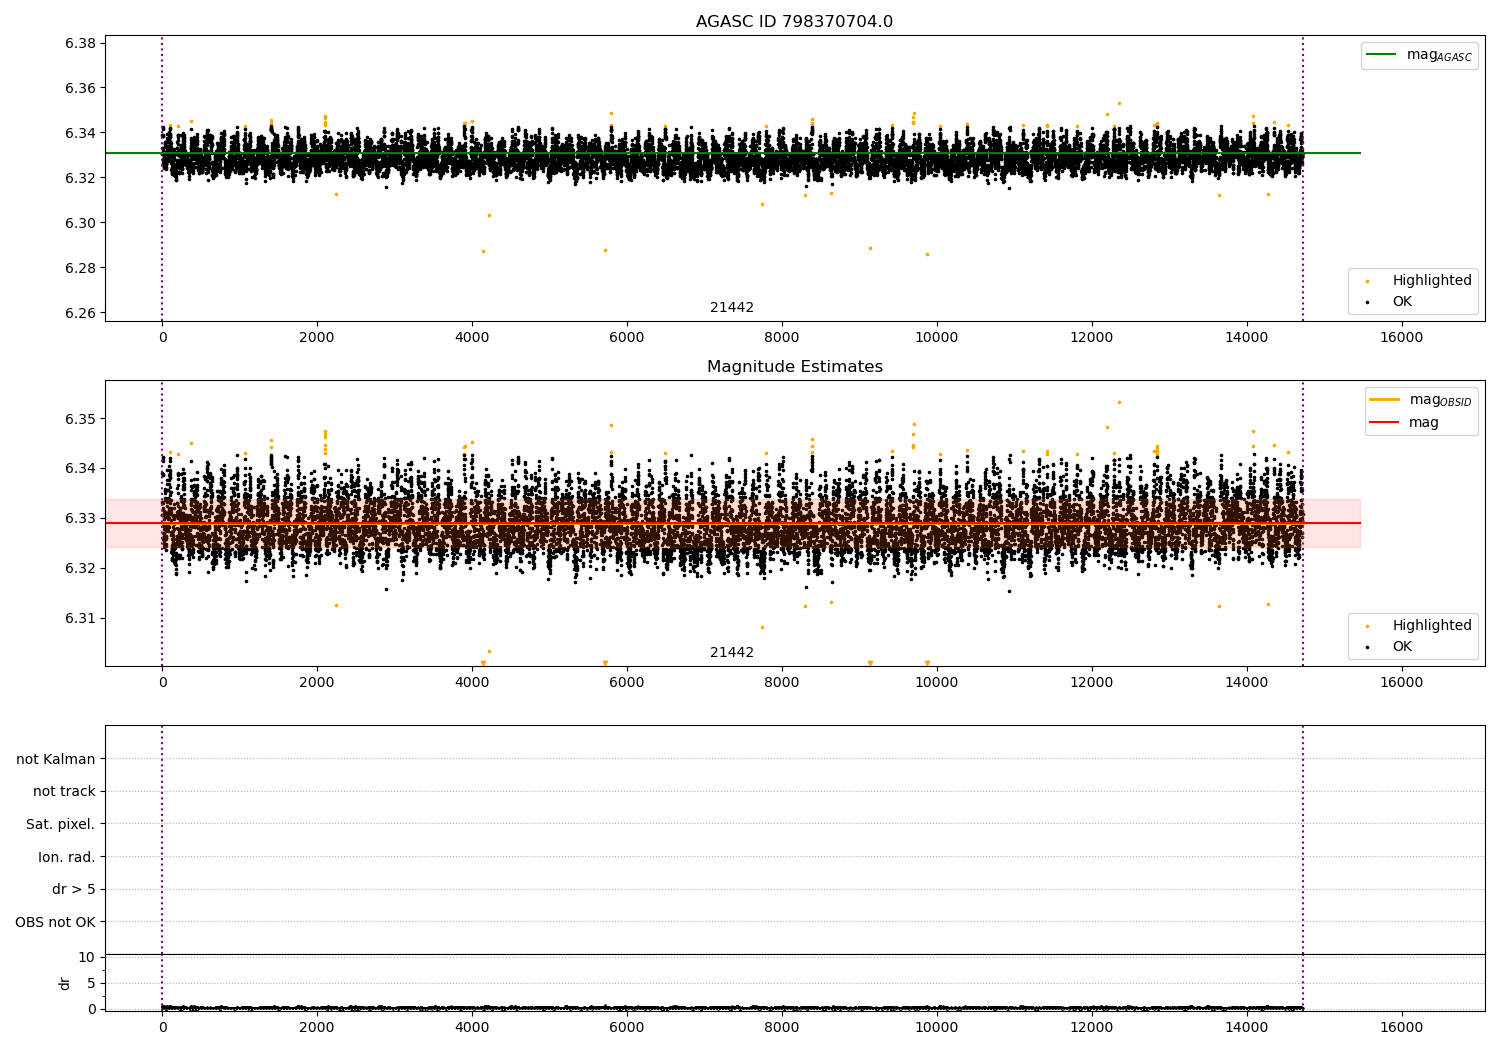Click the 6.36 y-tick in top plot

(80, 88)
